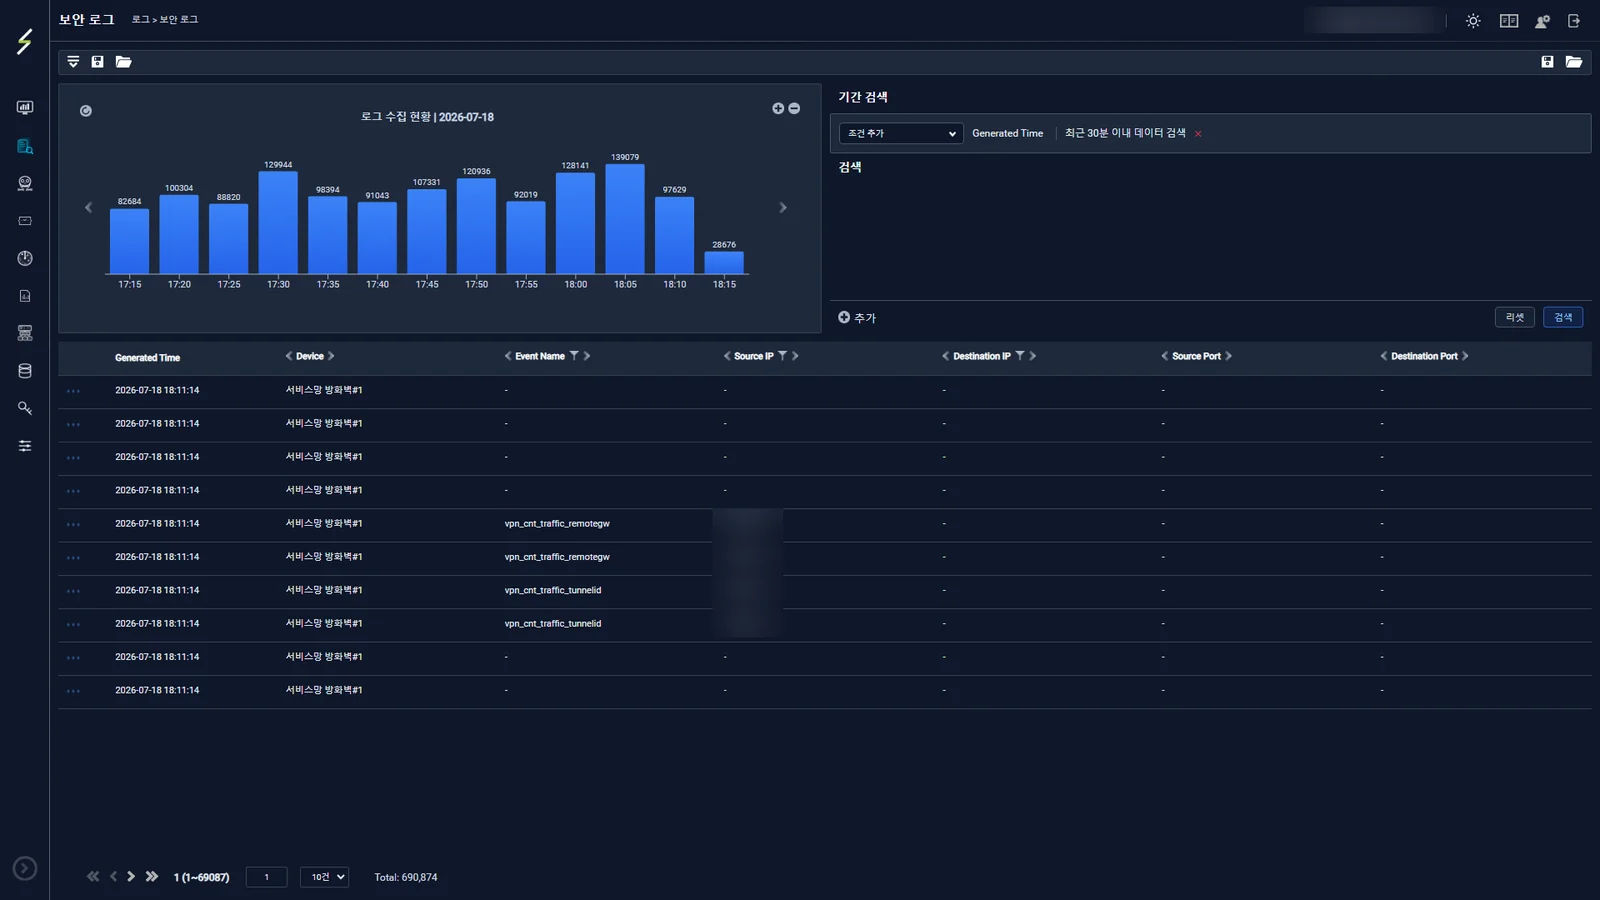The width and height of the screenshot is (1600, 900).
Task: Open the dashboard monitor icon in sidebar
Action: click(x=25, y=107)
